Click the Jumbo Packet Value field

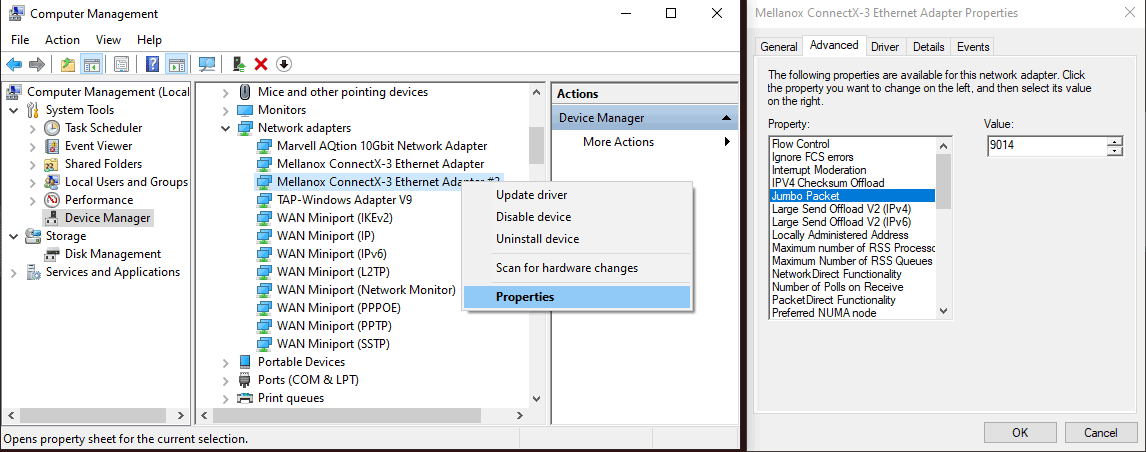point(1047,146)
